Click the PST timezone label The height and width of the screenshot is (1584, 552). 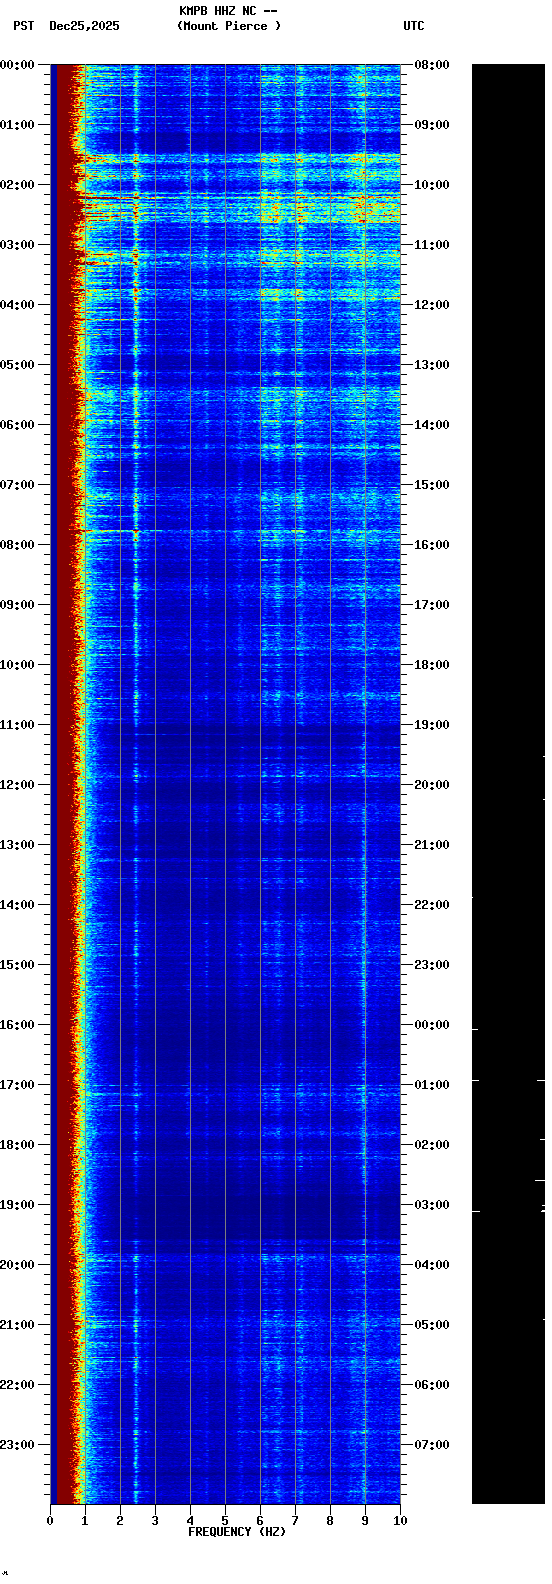(24, 26)
